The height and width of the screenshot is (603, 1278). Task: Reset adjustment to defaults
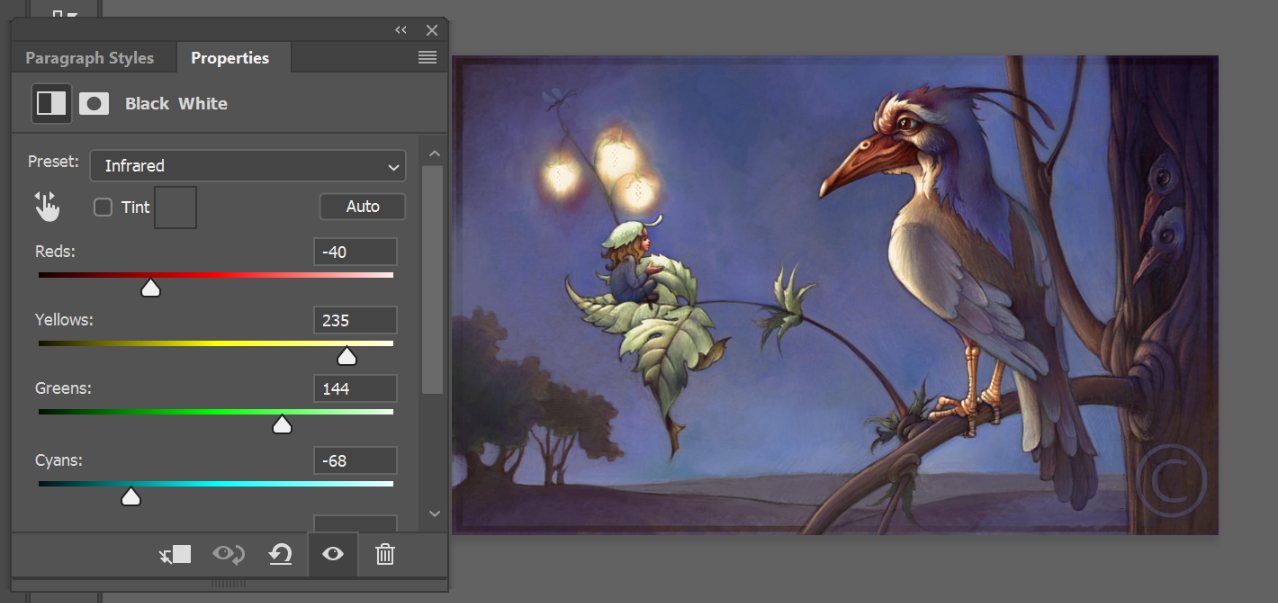(281, 553)
